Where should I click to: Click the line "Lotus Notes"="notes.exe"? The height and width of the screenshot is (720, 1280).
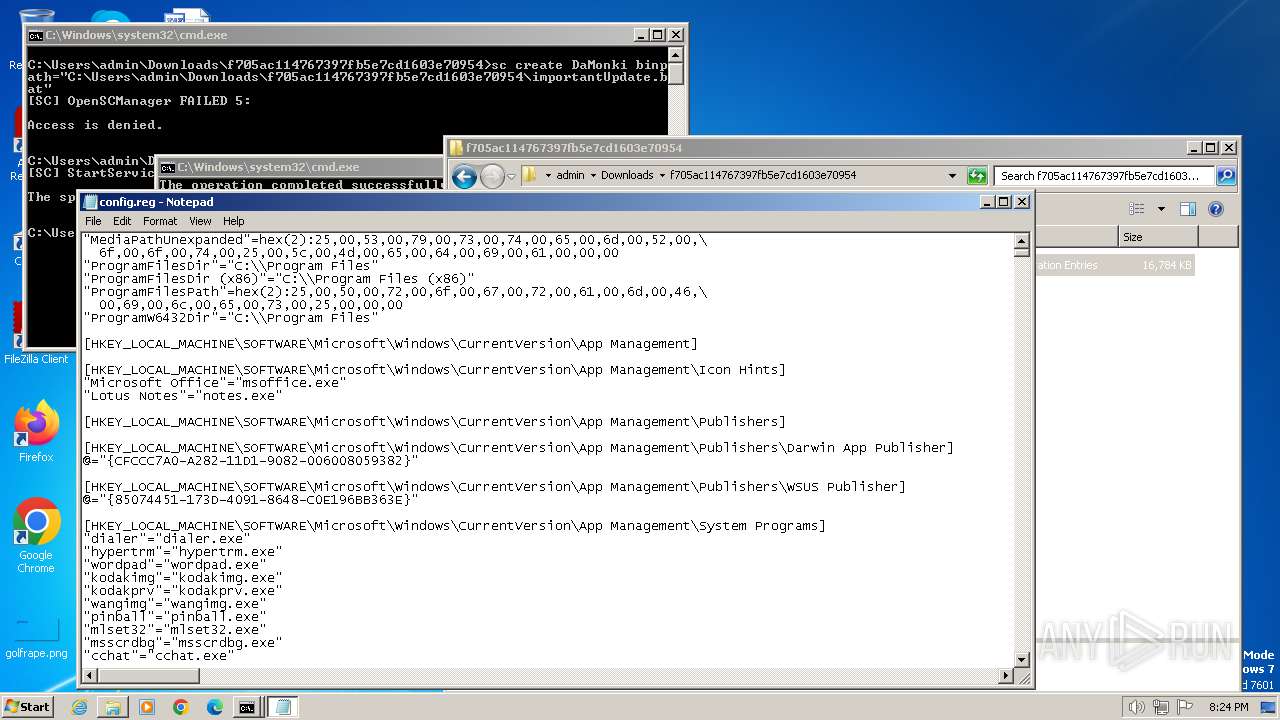coord(184,395)
